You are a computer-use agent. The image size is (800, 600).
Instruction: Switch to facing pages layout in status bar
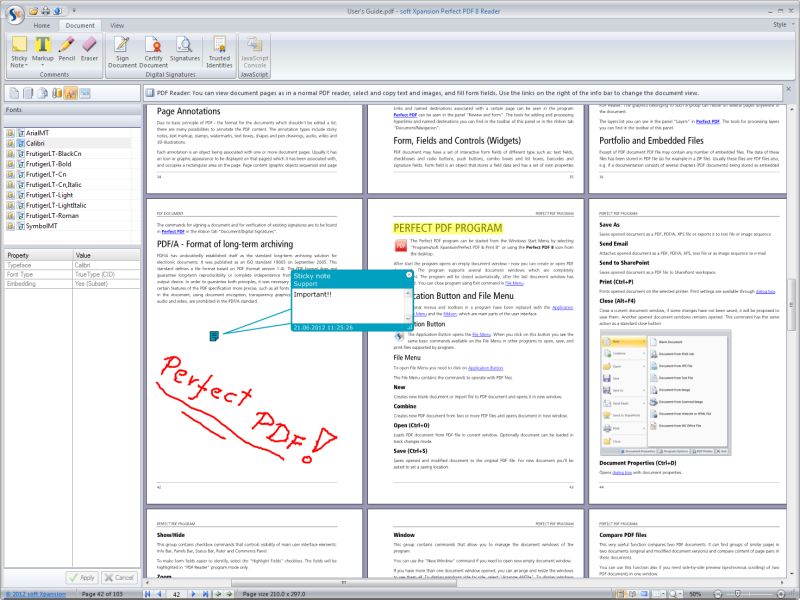coord(633,594)
